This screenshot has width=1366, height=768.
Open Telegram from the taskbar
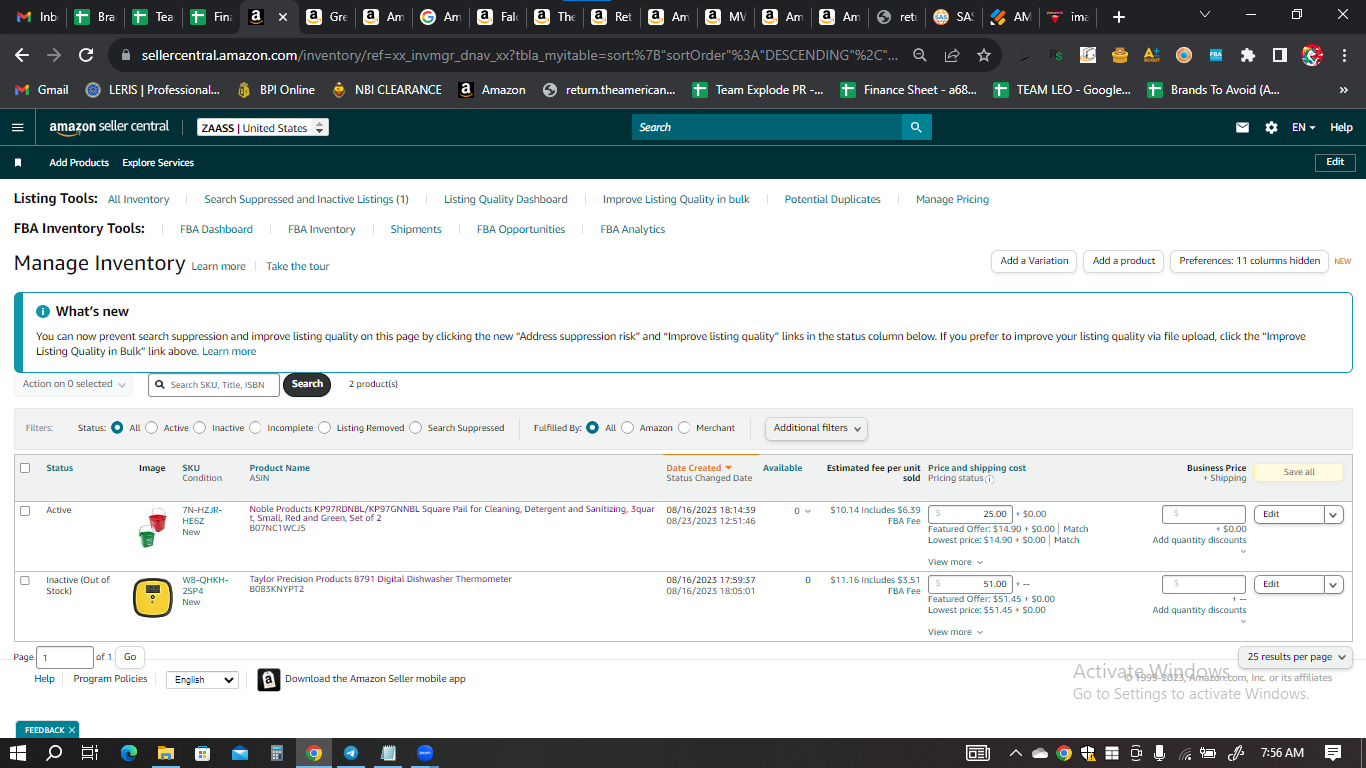[351, 753]
